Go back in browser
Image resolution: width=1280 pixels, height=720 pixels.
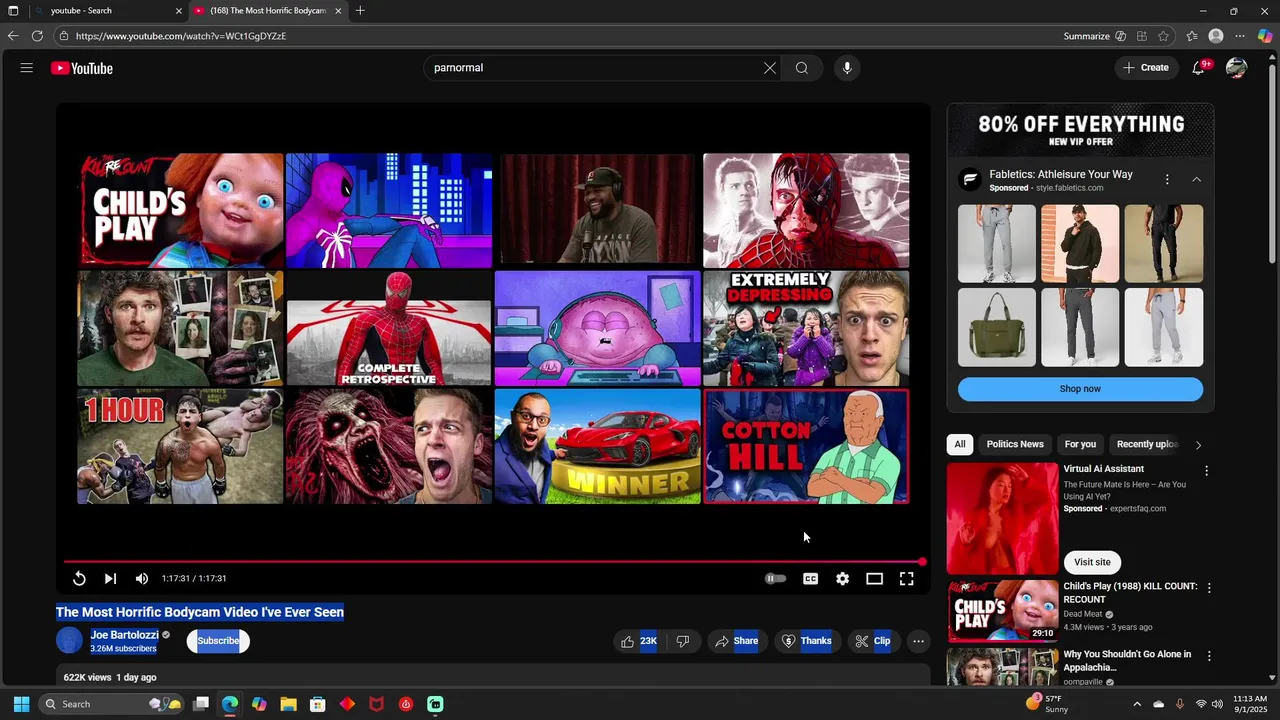[x=12, y=36]
